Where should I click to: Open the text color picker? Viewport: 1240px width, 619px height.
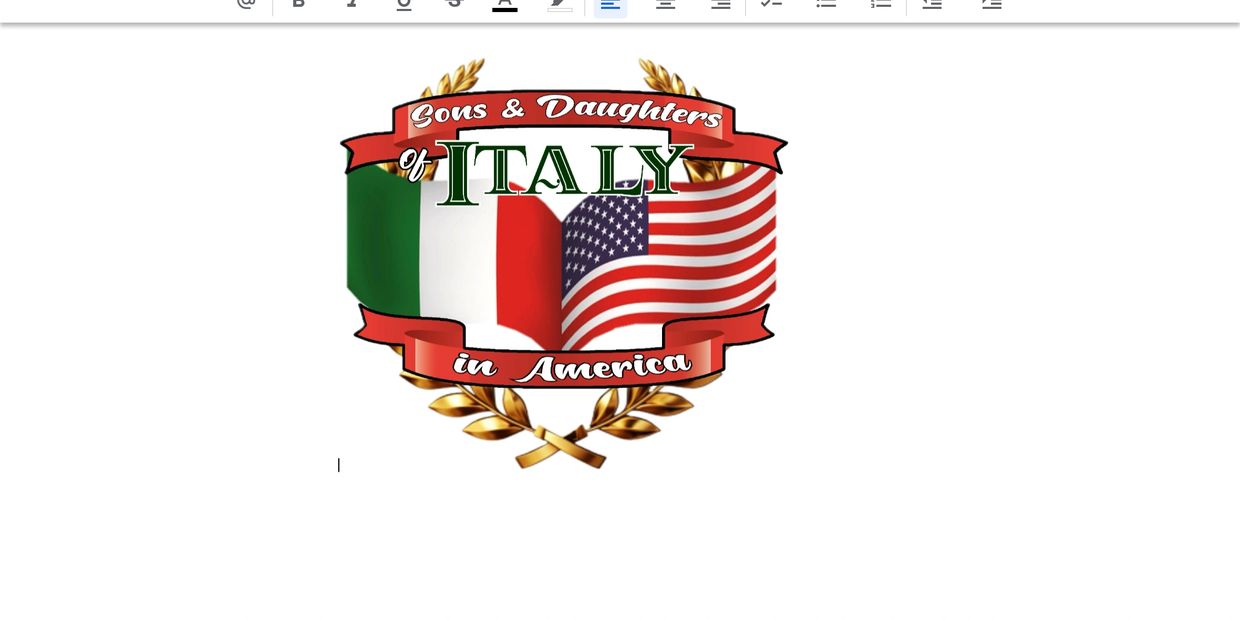[x=505, y=4]
